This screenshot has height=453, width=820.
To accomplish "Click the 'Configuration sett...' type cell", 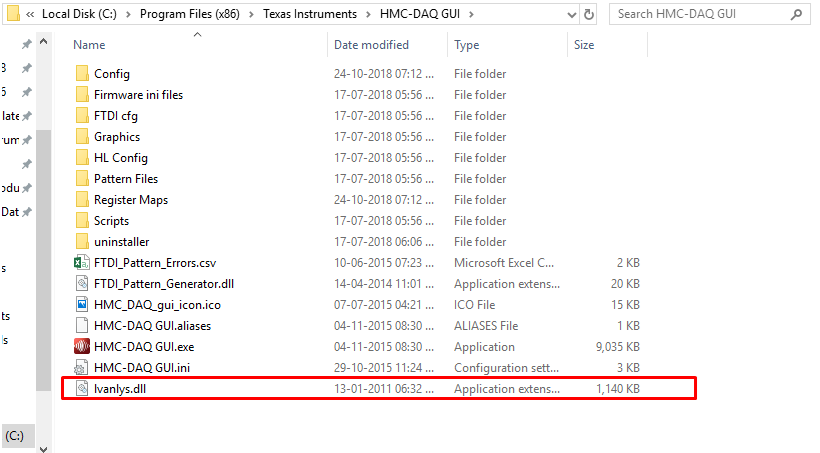I will tap(506, 368).
